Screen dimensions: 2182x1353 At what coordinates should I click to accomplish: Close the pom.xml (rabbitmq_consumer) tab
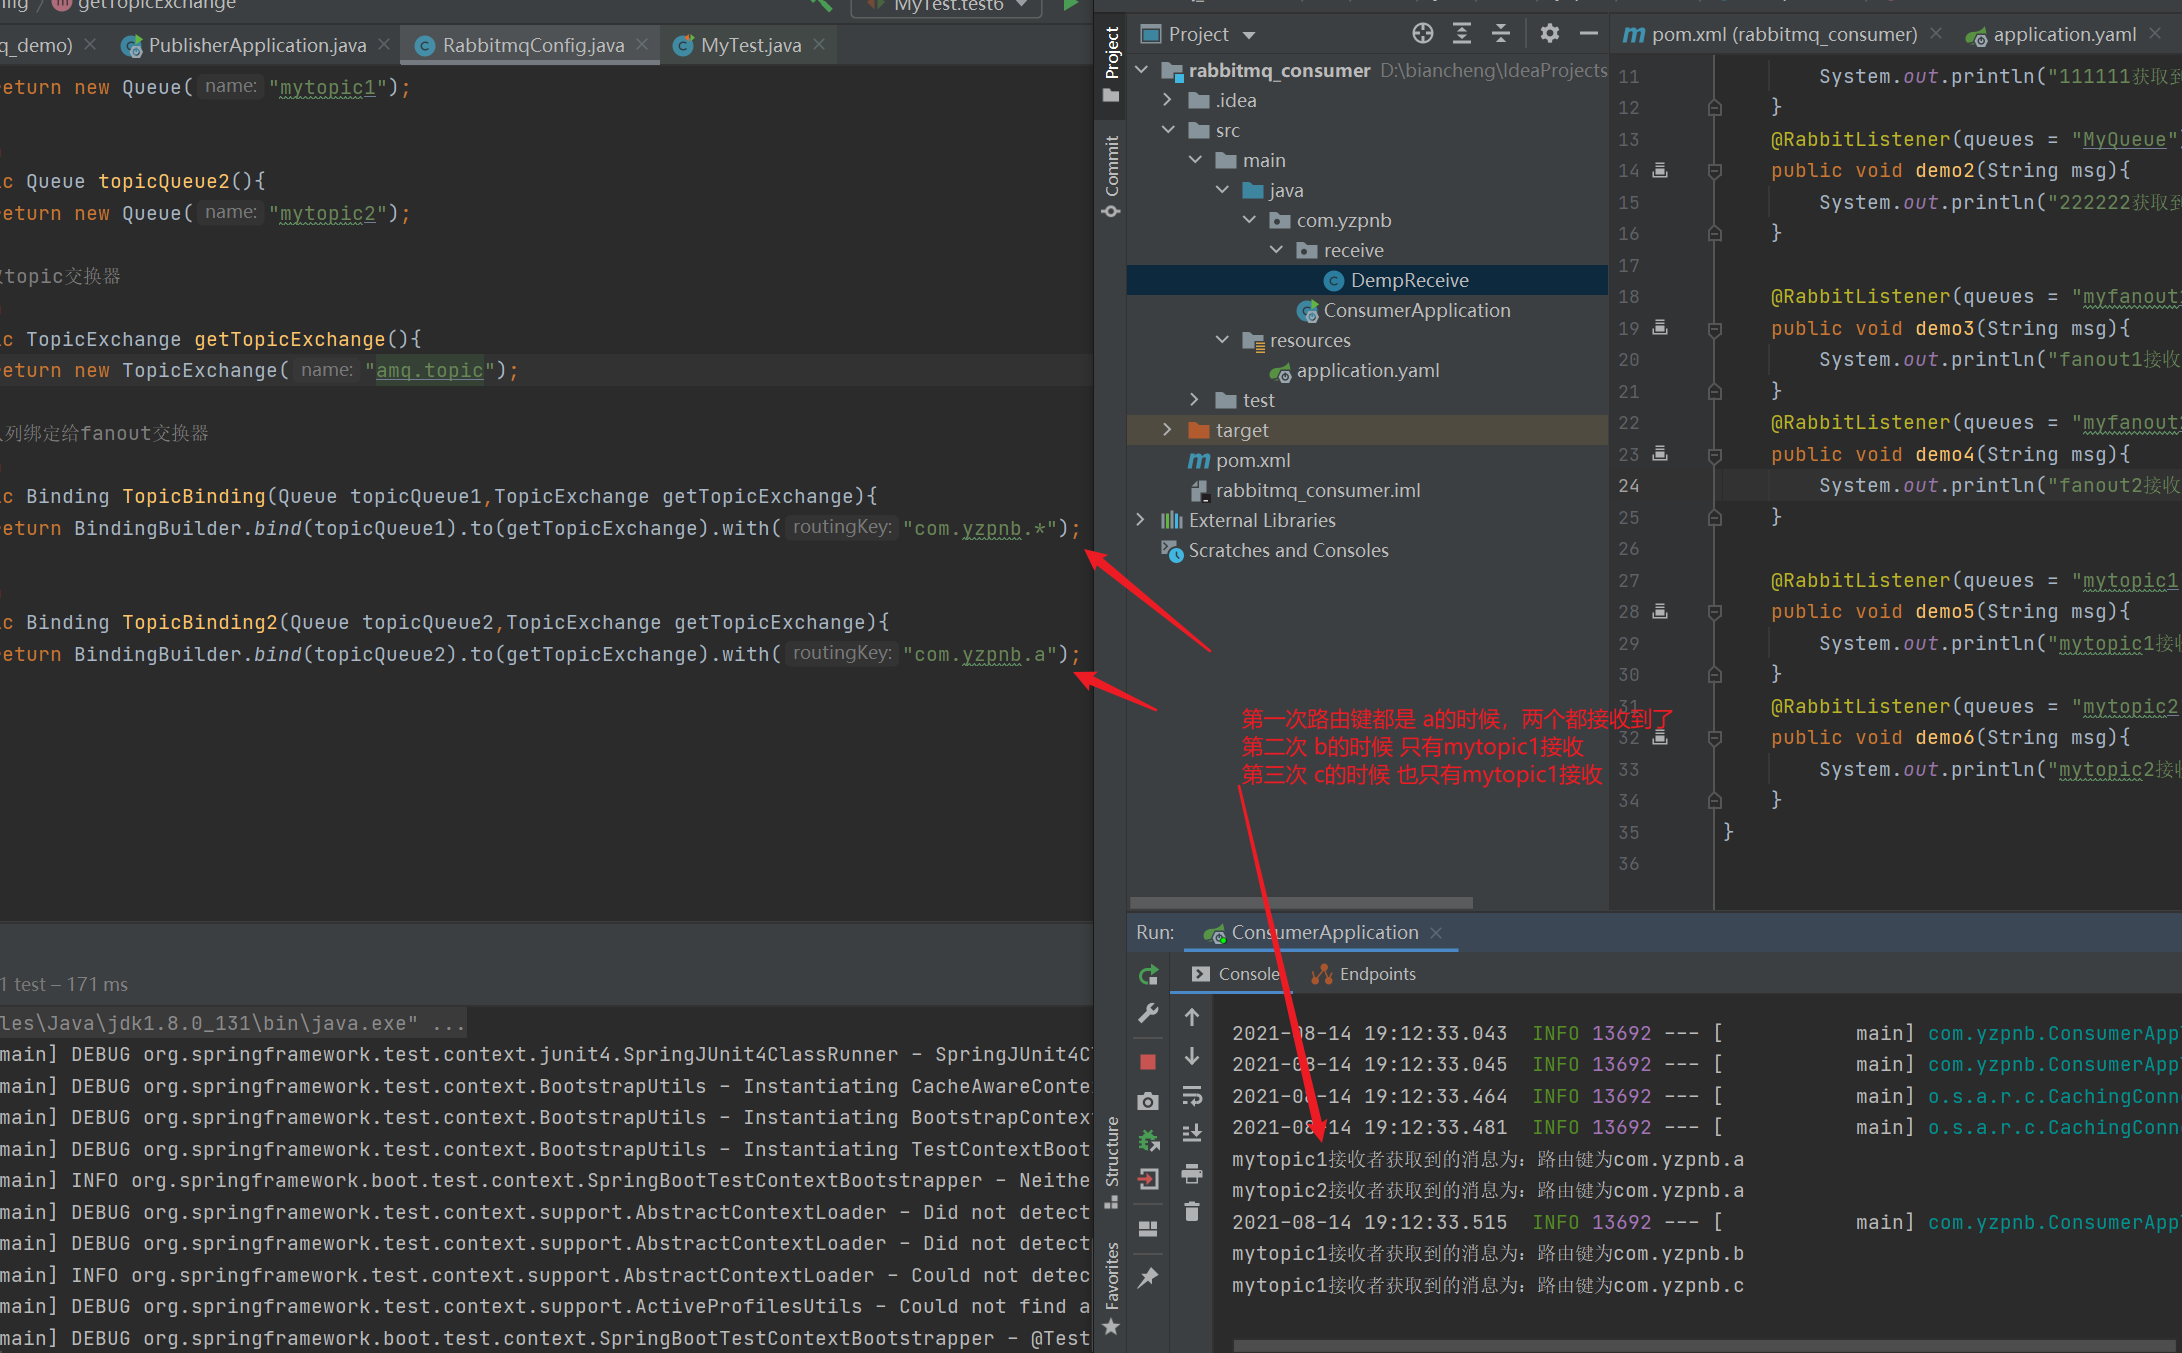1936,34
